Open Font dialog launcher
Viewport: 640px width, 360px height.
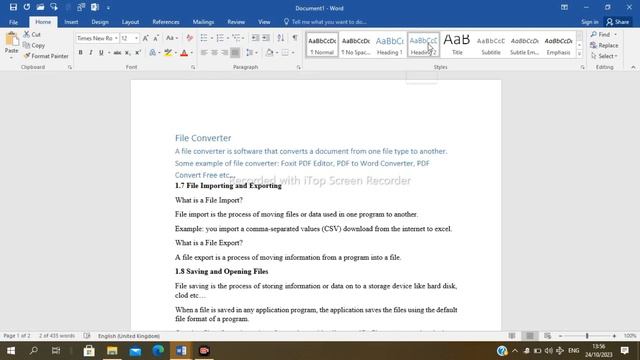pyautogui.click(x=193, y=67)
